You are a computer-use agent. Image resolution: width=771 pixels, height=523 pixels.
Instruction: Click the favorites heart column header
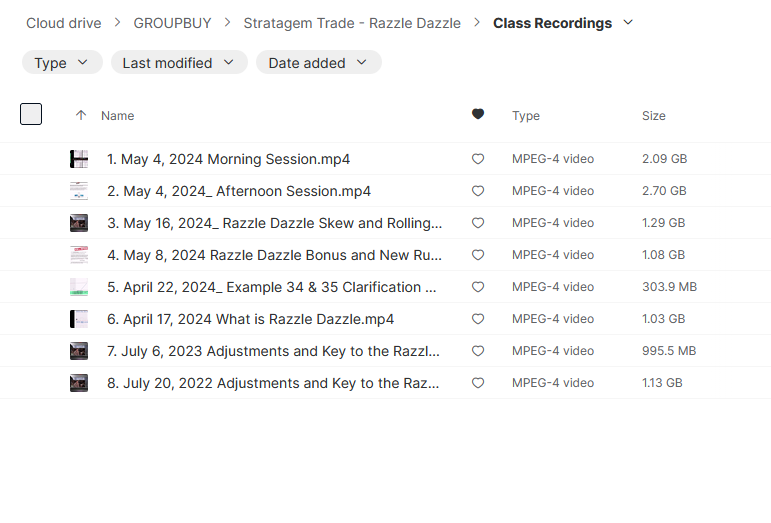478,115
